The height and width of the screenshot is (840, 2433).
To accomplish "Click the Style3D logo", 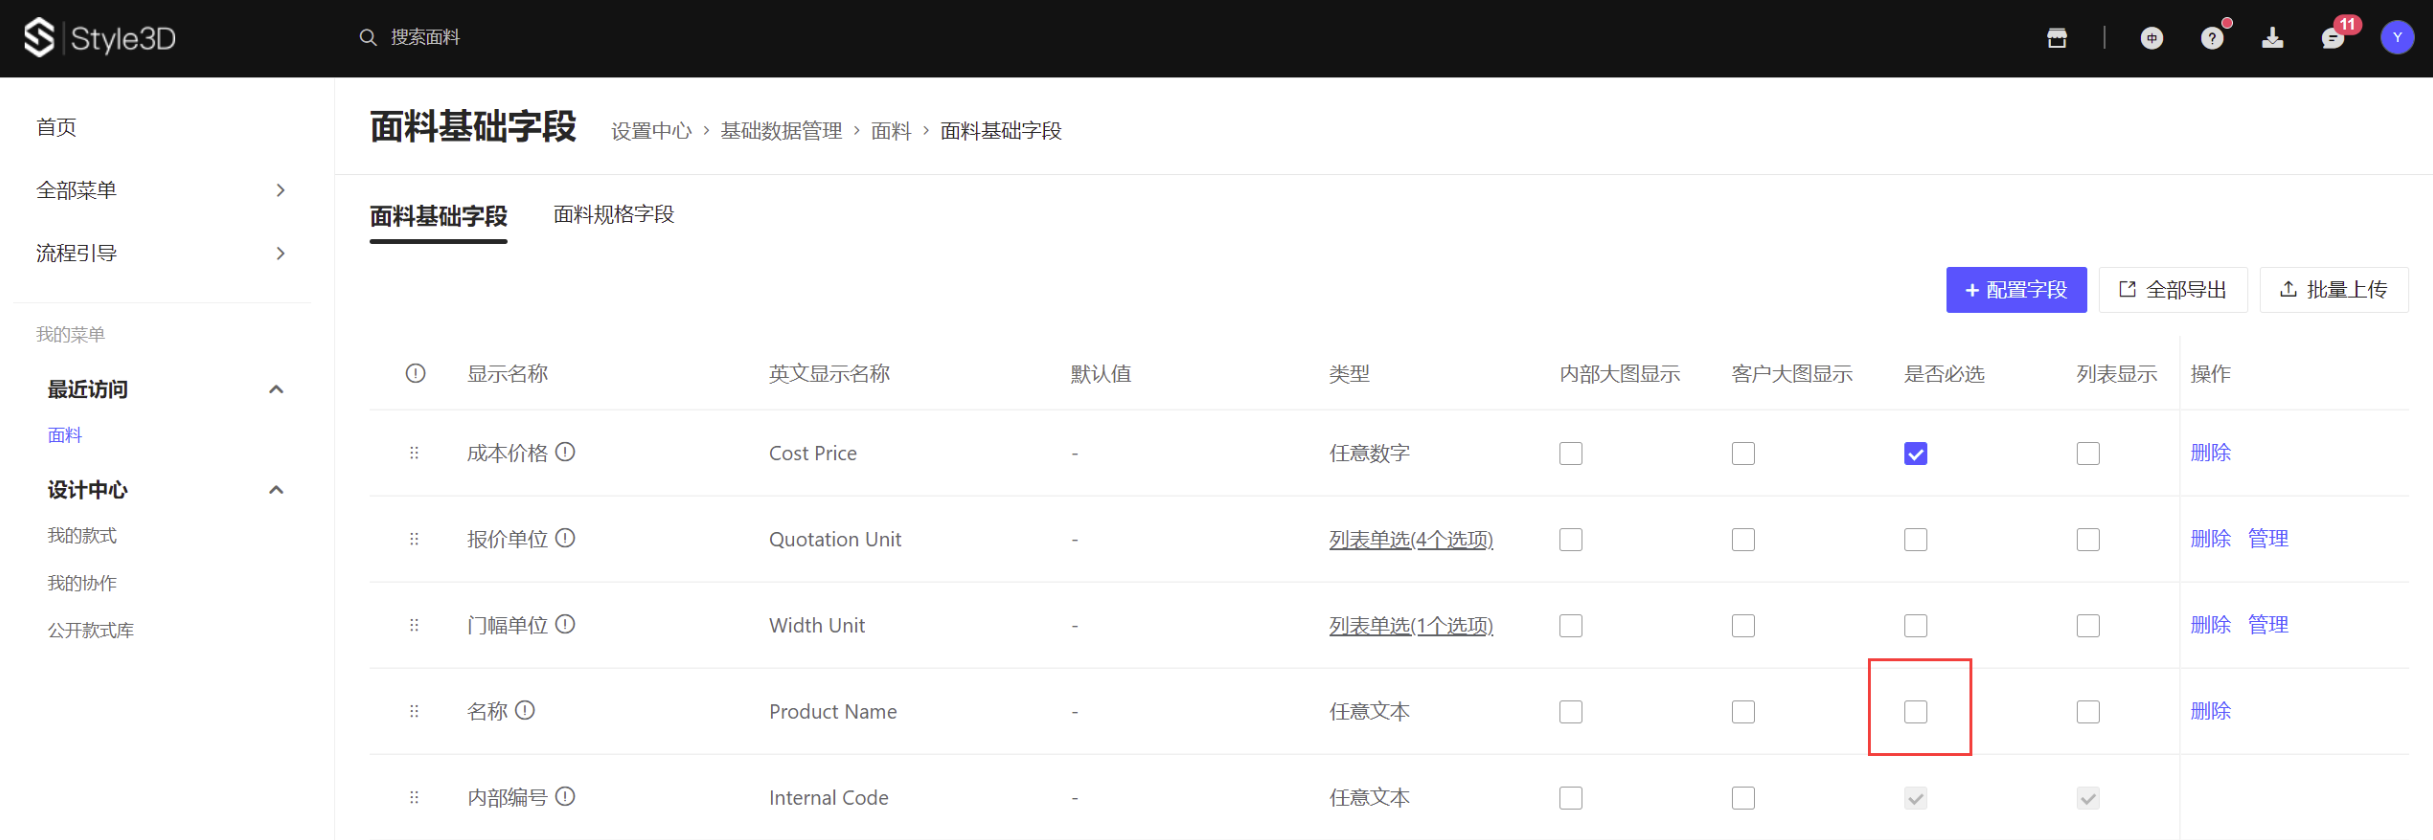I will (99, 38).
